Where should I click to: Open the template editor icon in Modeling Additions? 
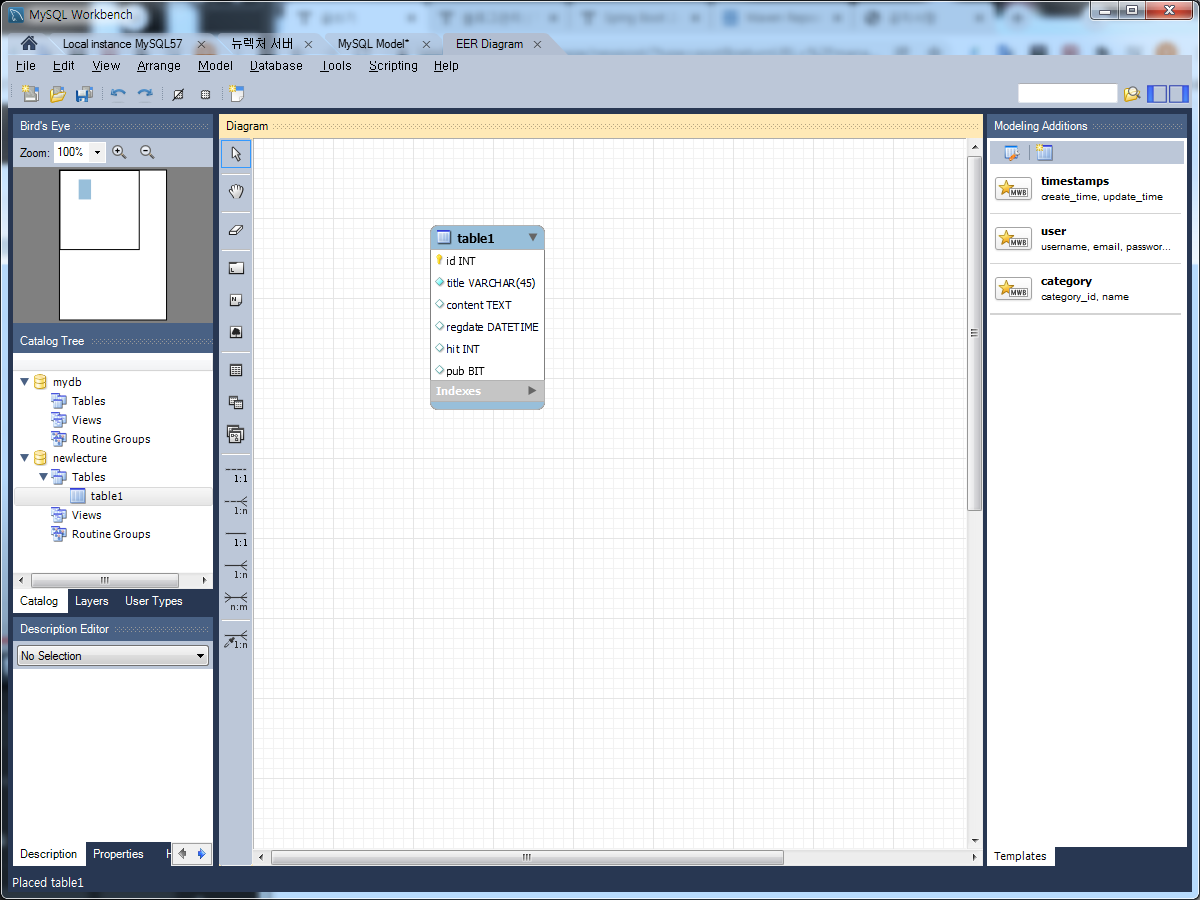tap(1012, 153)
